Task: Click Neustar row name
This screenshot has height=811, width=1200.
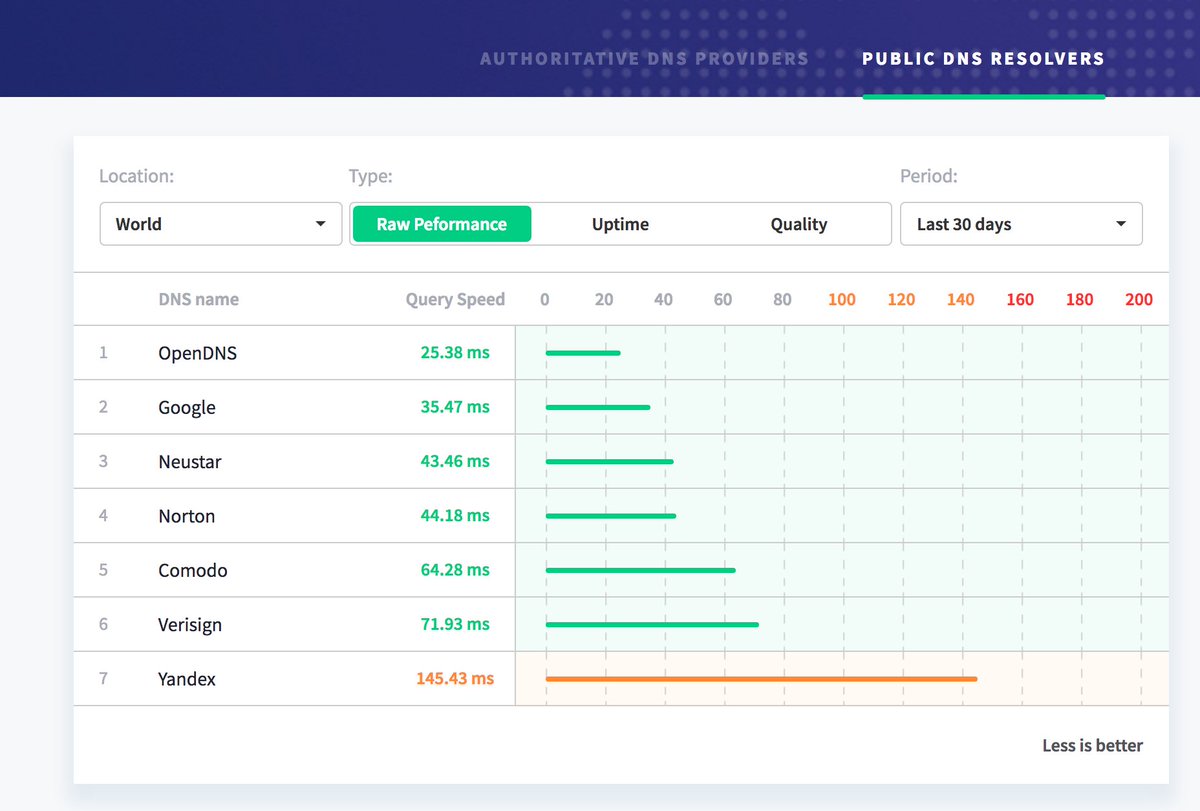Action: [190, 462]
